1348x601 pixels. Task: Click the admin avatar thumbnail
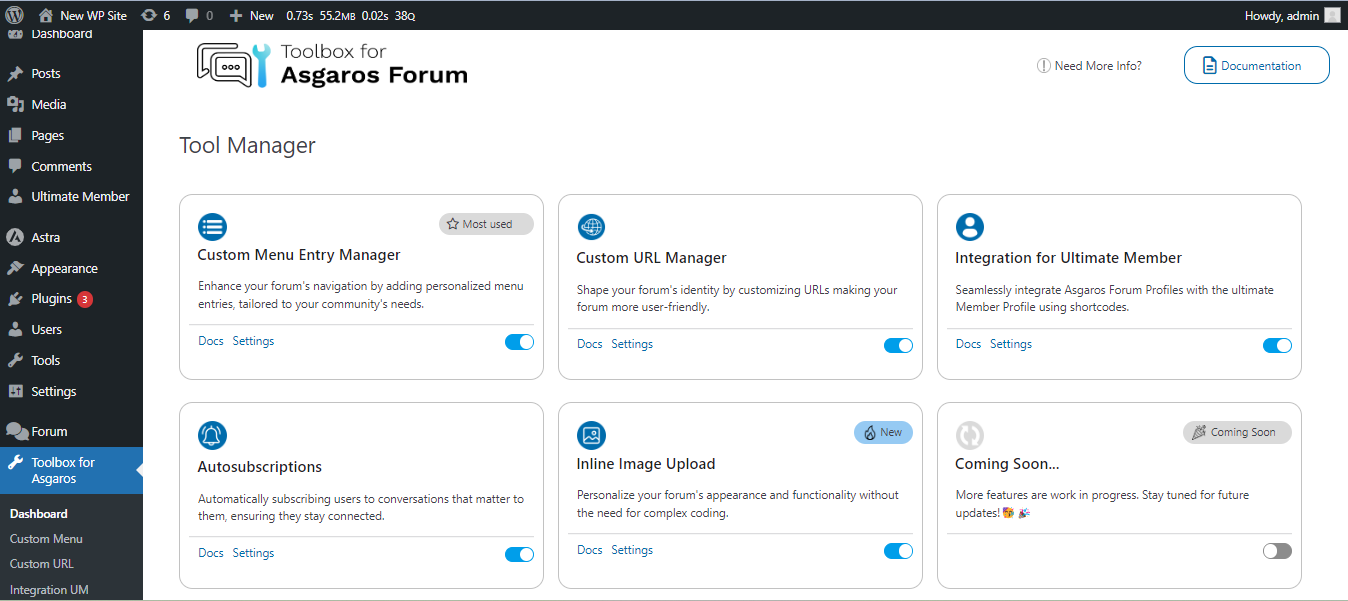coord(1332,15)
